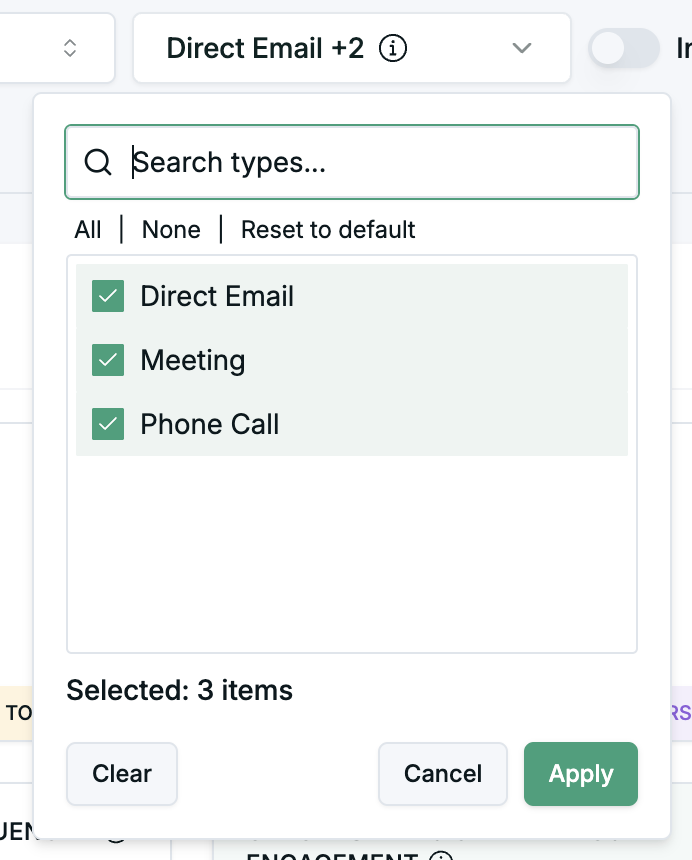Uncheck the Direct Email checkbox
The width and height of the screenshot is (692, 860).
(x=108, y=297)
